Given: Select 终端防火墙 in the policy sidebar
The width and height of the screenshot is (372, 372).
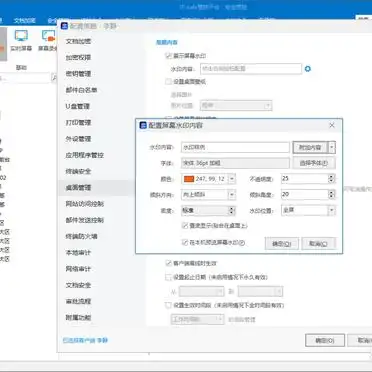Looking at the screenshot, I should (x=81, y=236).
